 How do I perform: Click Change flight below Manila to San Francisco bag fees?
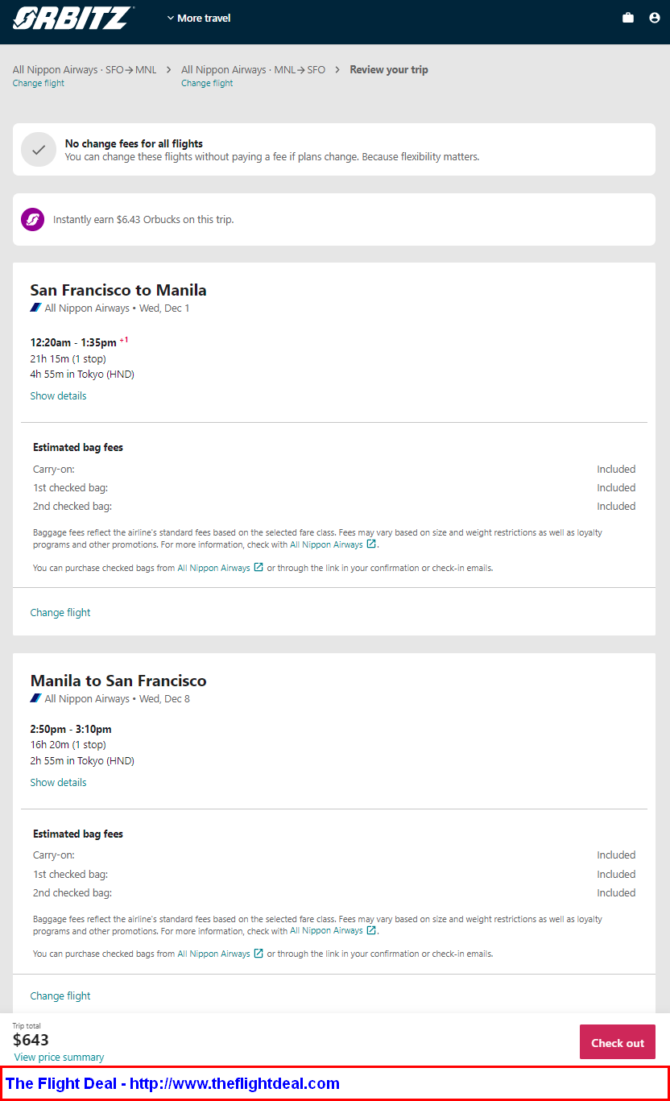[x=60, y=996]
